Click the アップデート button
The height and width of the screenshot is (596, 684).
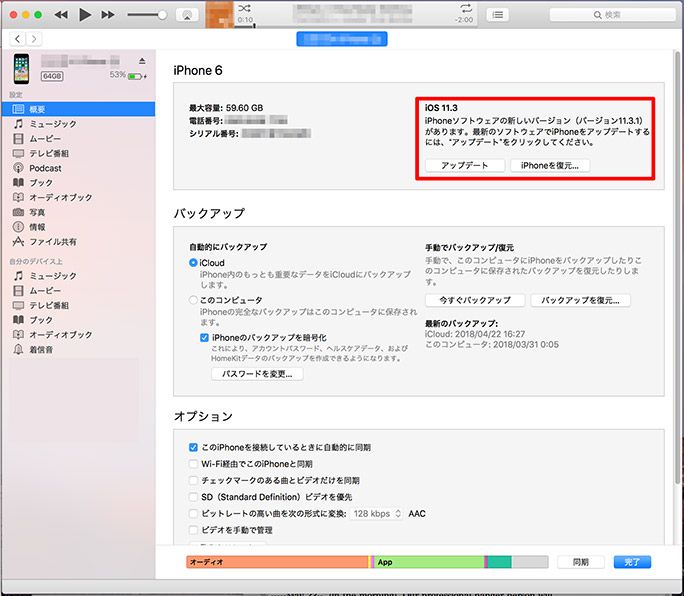pos(465,165)
